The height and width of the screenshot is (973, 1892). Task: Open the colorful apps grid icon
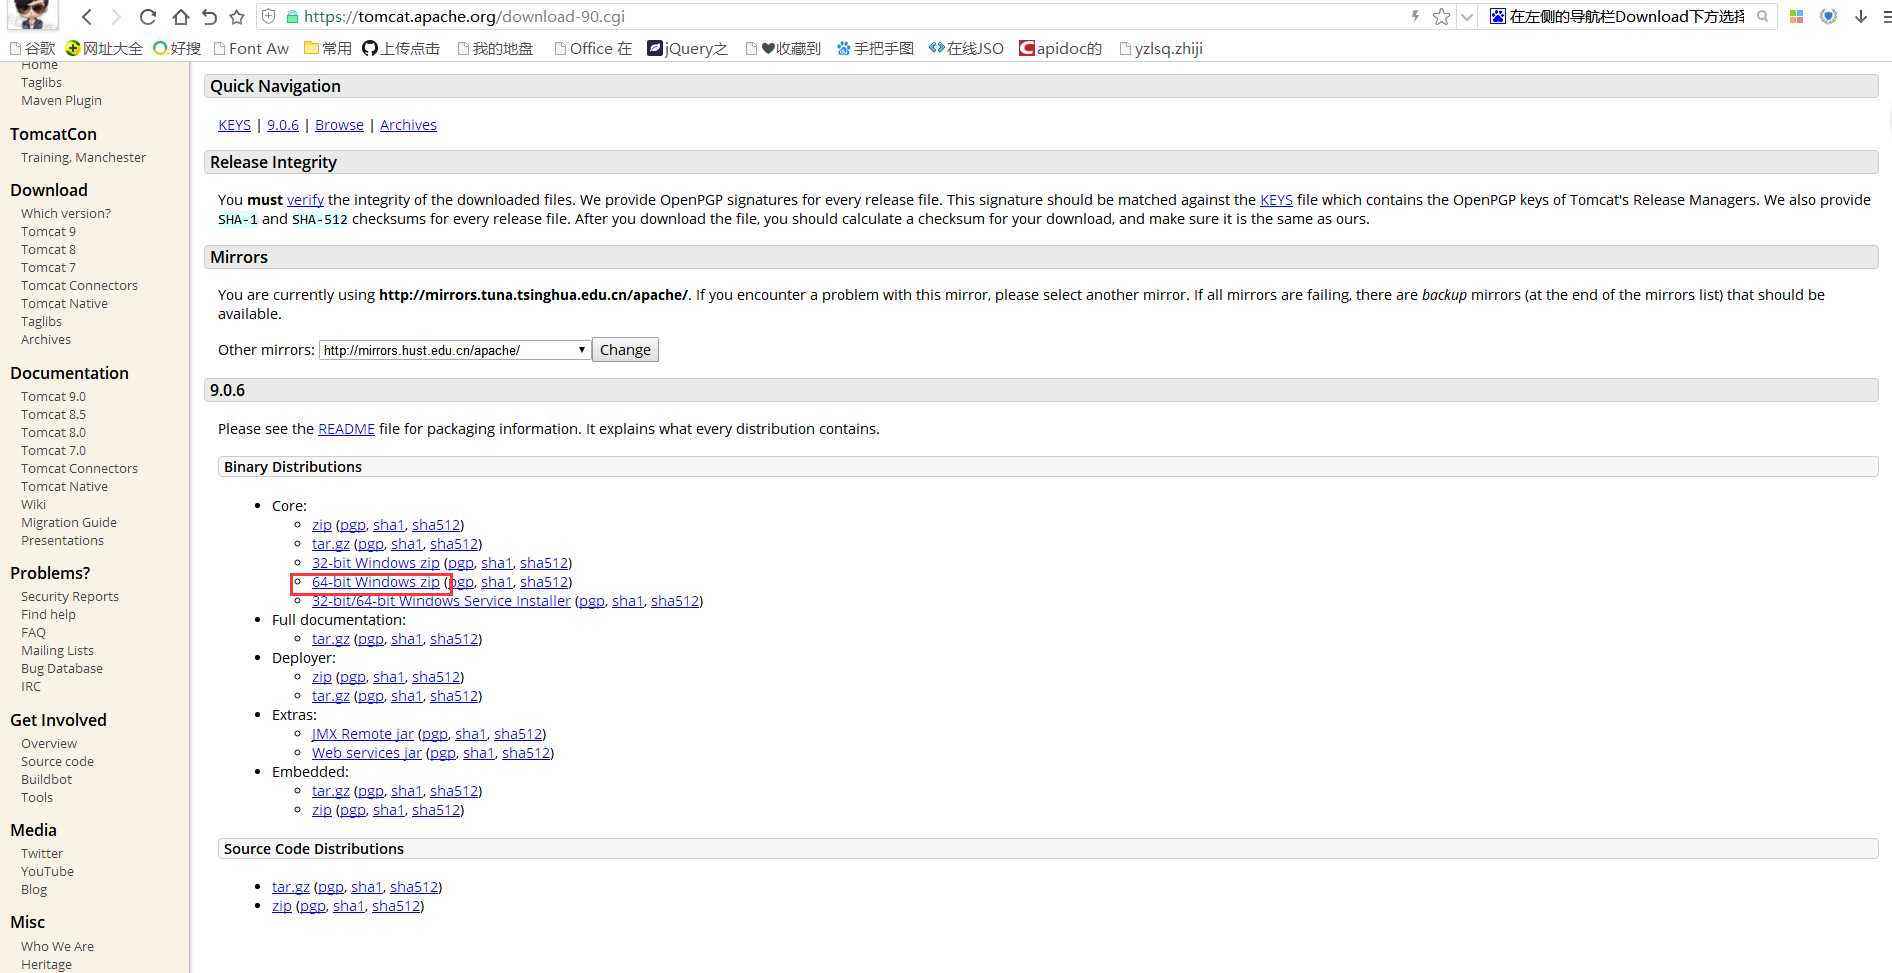[1797, 16]
